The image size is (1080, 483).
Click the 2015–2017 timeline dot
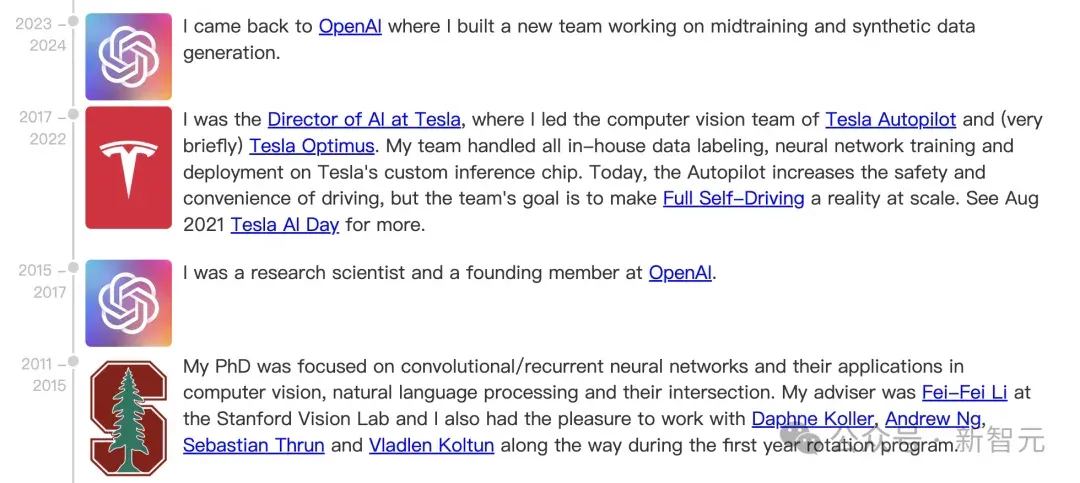(x=73, y=267)
